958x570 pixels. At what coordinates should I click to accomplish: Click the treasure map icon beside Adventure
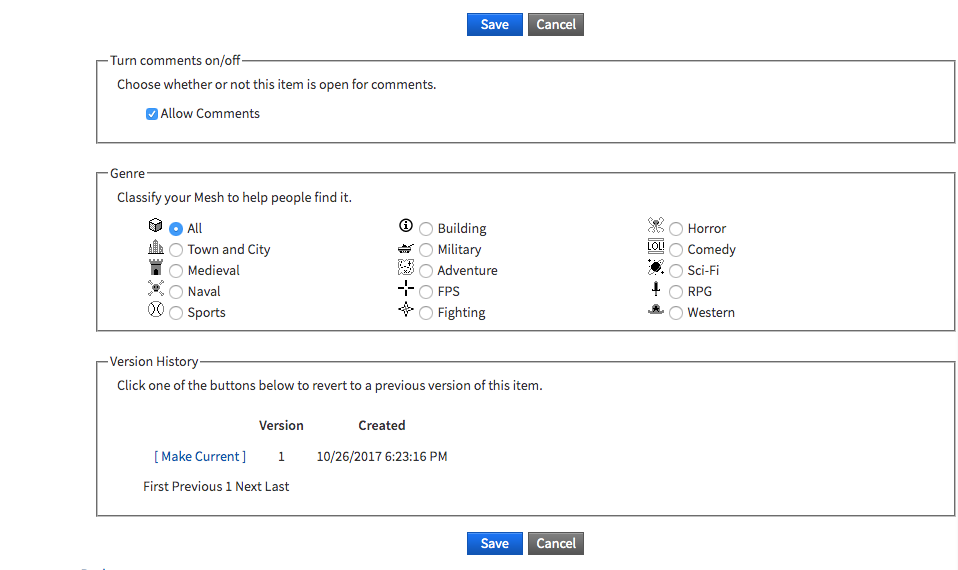point(406,268)
